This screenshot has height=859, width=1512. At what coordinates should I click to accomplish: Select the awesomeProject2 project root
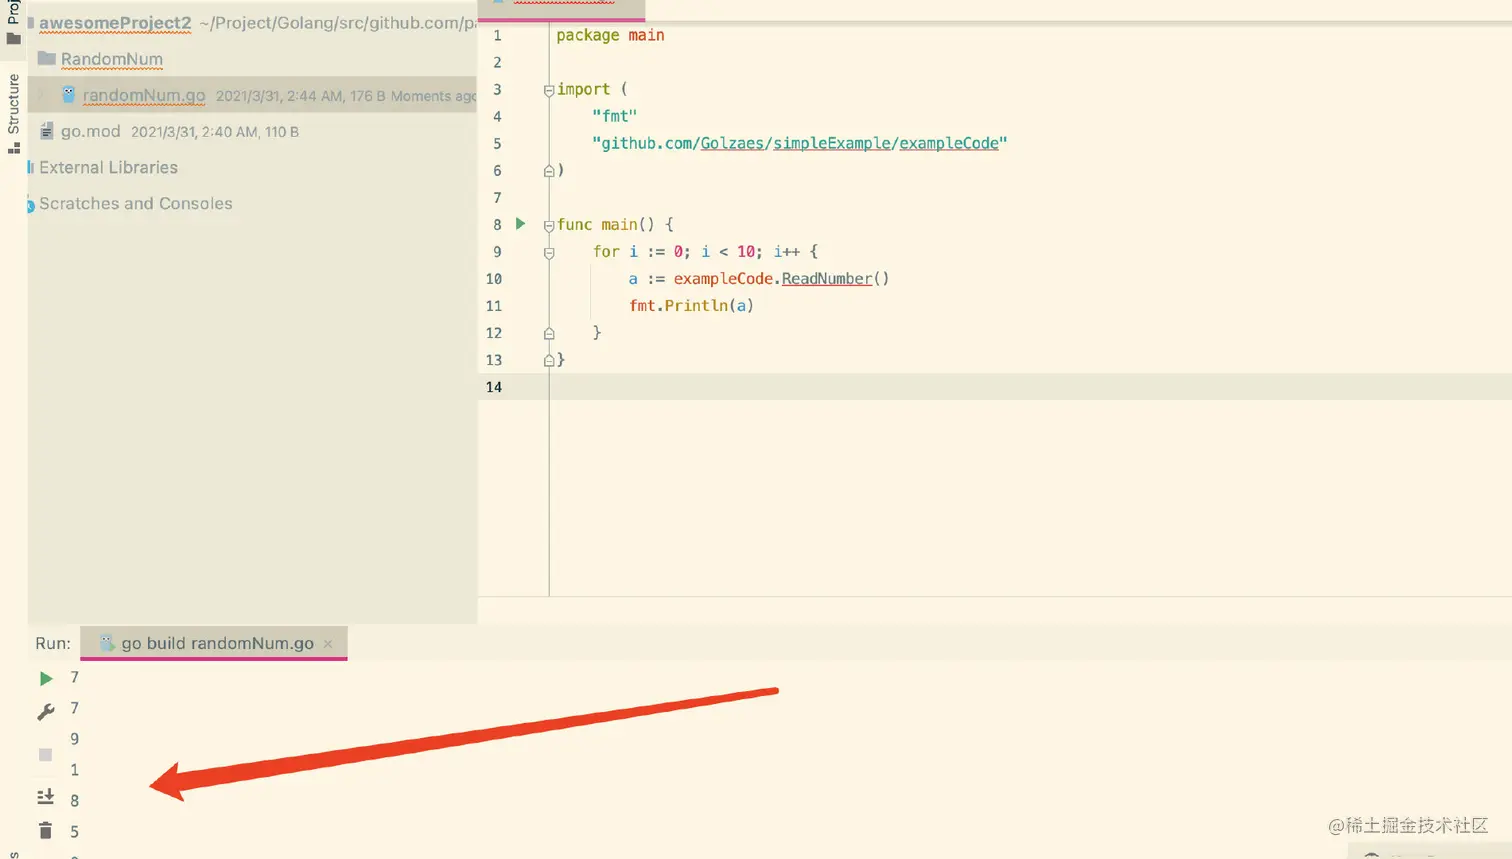pyautogui.click(x=115, y=22)
